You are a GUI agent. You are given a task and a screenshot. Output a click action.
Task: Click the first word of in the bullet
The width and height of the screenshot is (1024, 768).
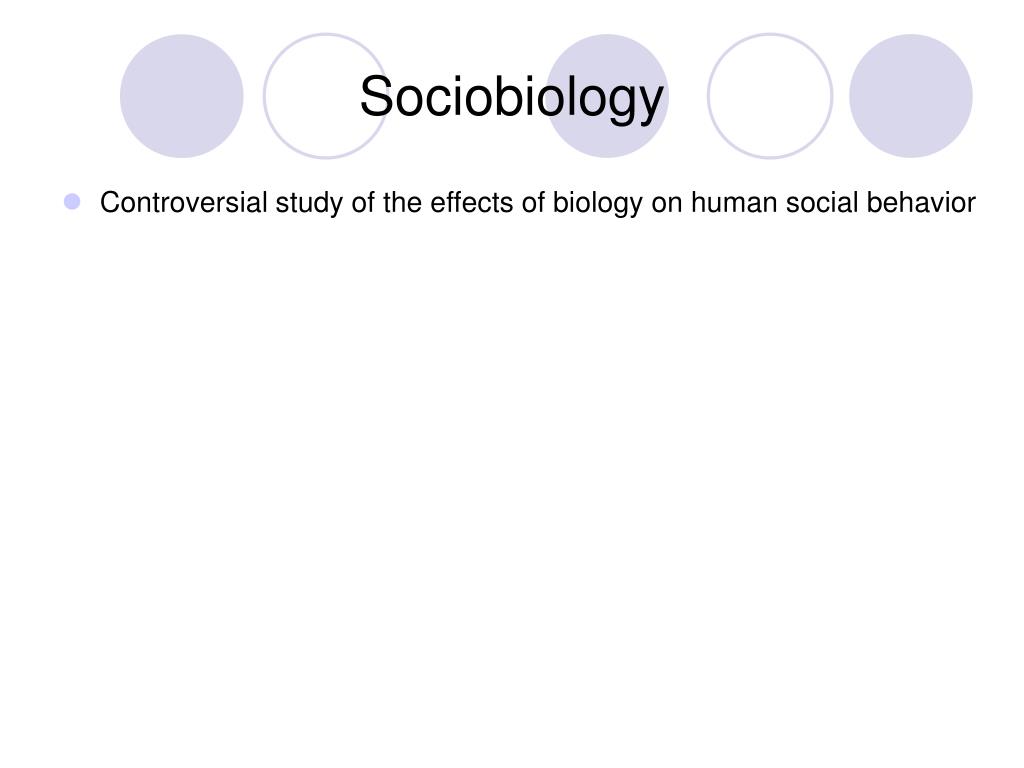(362, 202)
